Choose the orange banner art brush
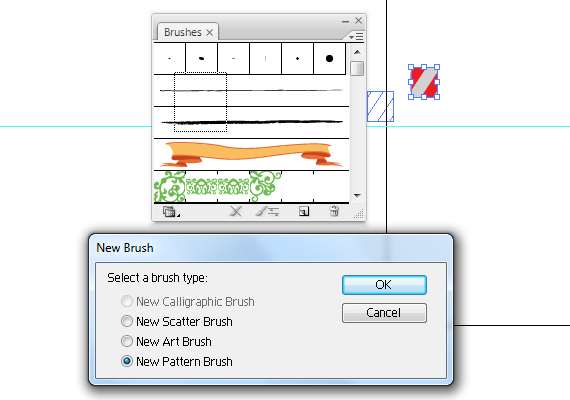Viewport: 570px width, 400px height. 252,155
